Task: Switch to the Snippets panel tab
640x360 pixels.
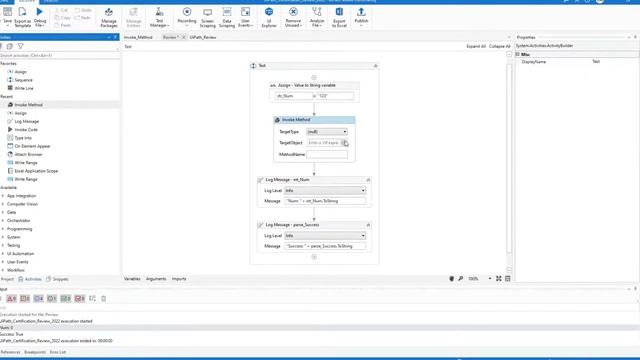Action: [57, 279]
